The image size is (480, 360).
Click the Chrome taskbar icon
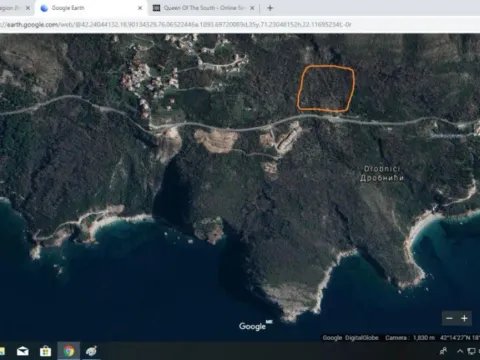click(x=69, y=351)
